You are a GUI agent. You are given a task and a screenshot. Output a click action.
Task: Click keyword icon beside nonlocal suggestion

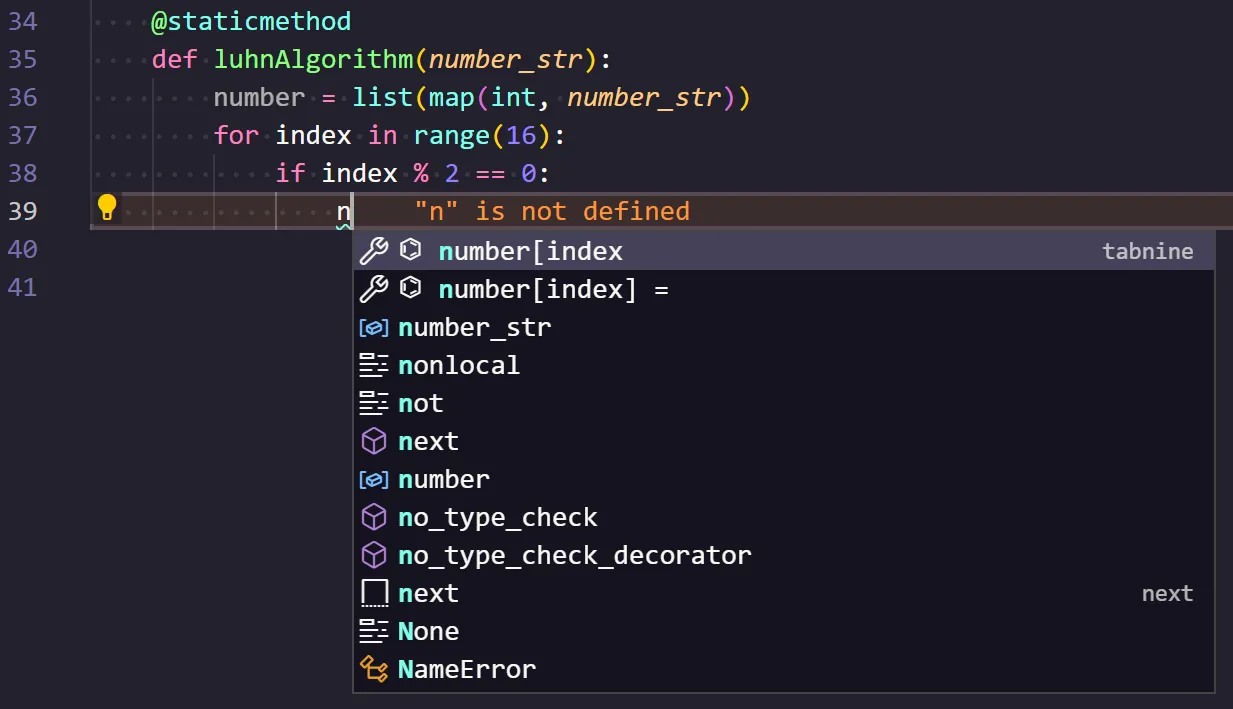tap(373, 366)
